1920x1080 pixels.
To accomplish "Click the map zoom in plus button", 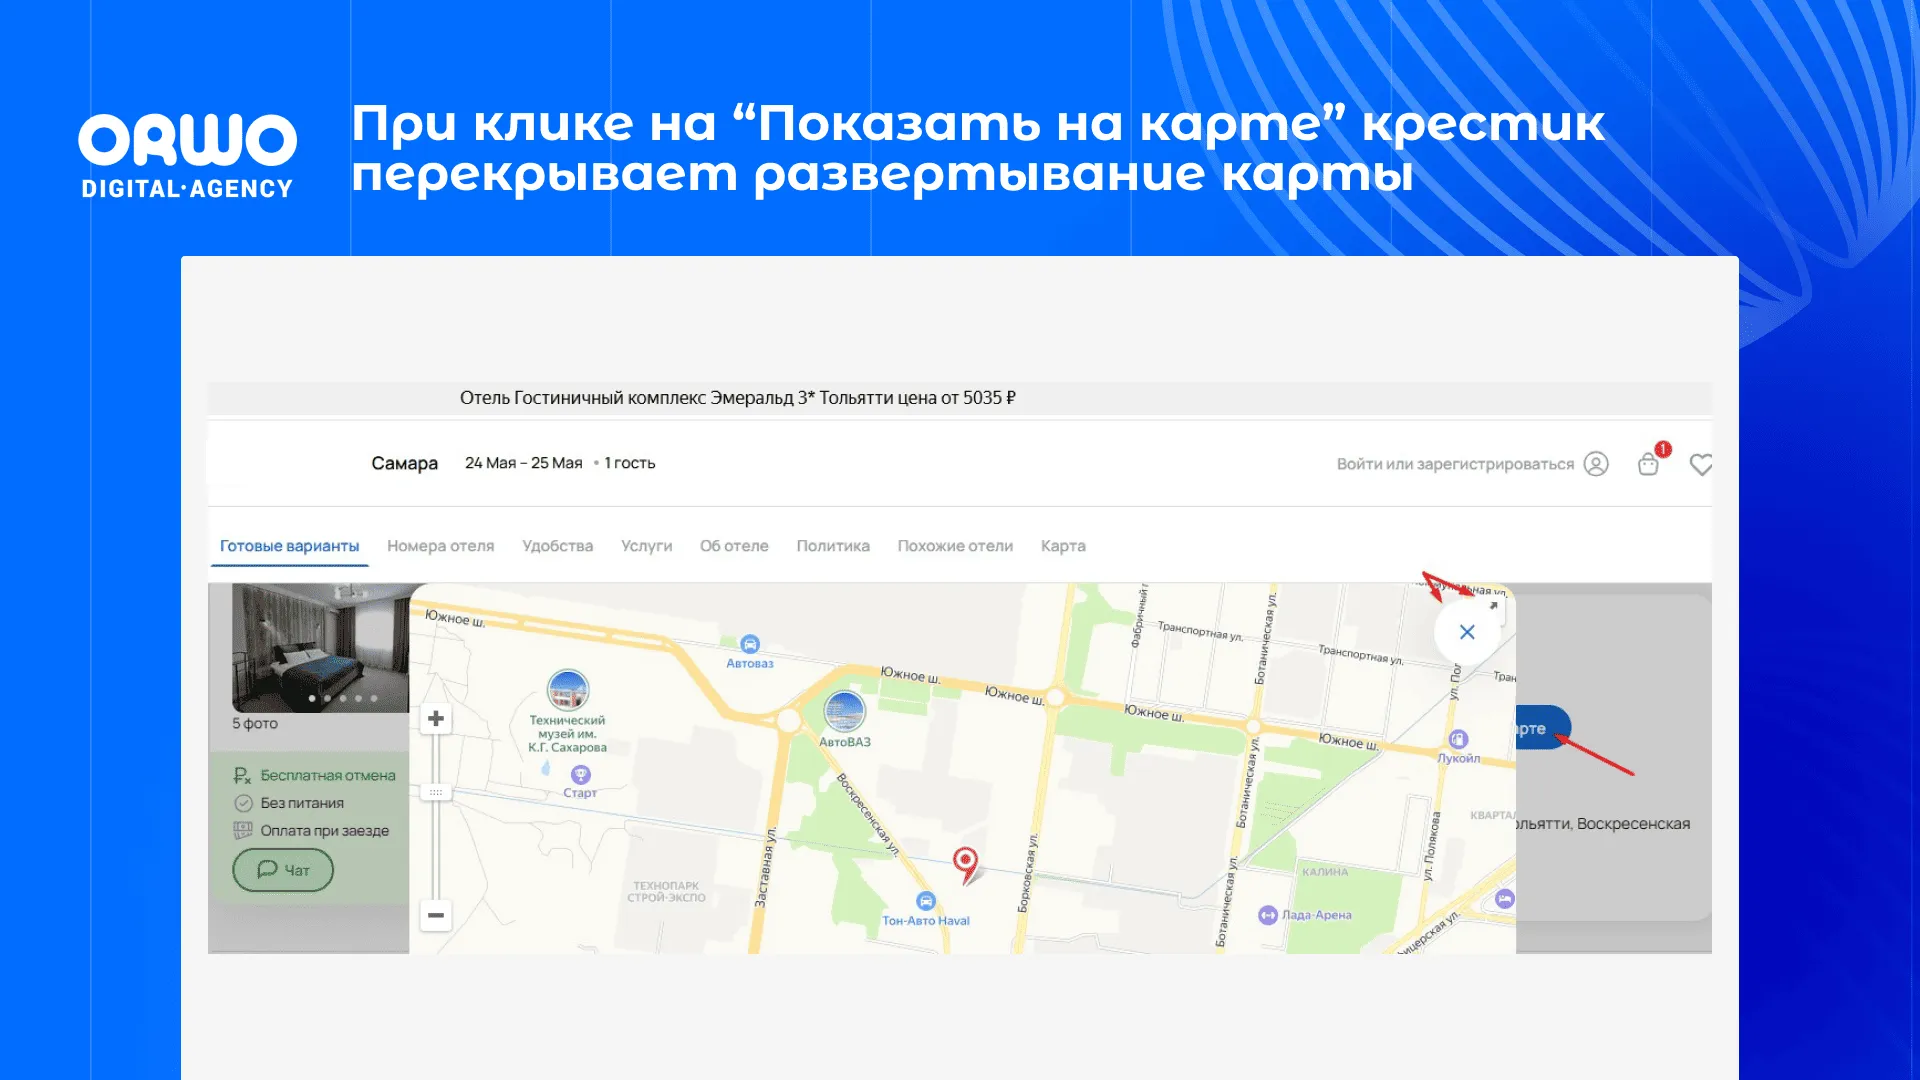I will click(x=436, y=718).
